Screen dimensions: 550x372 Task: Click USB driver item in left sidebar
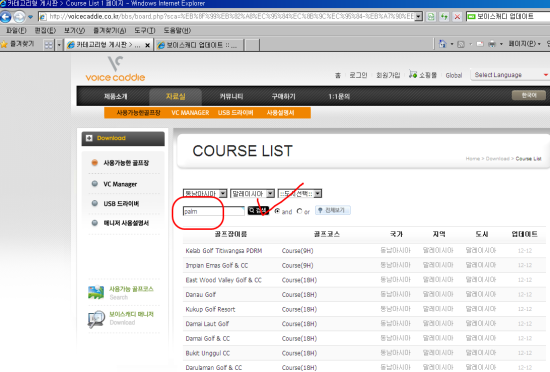[x=121, y=204]
